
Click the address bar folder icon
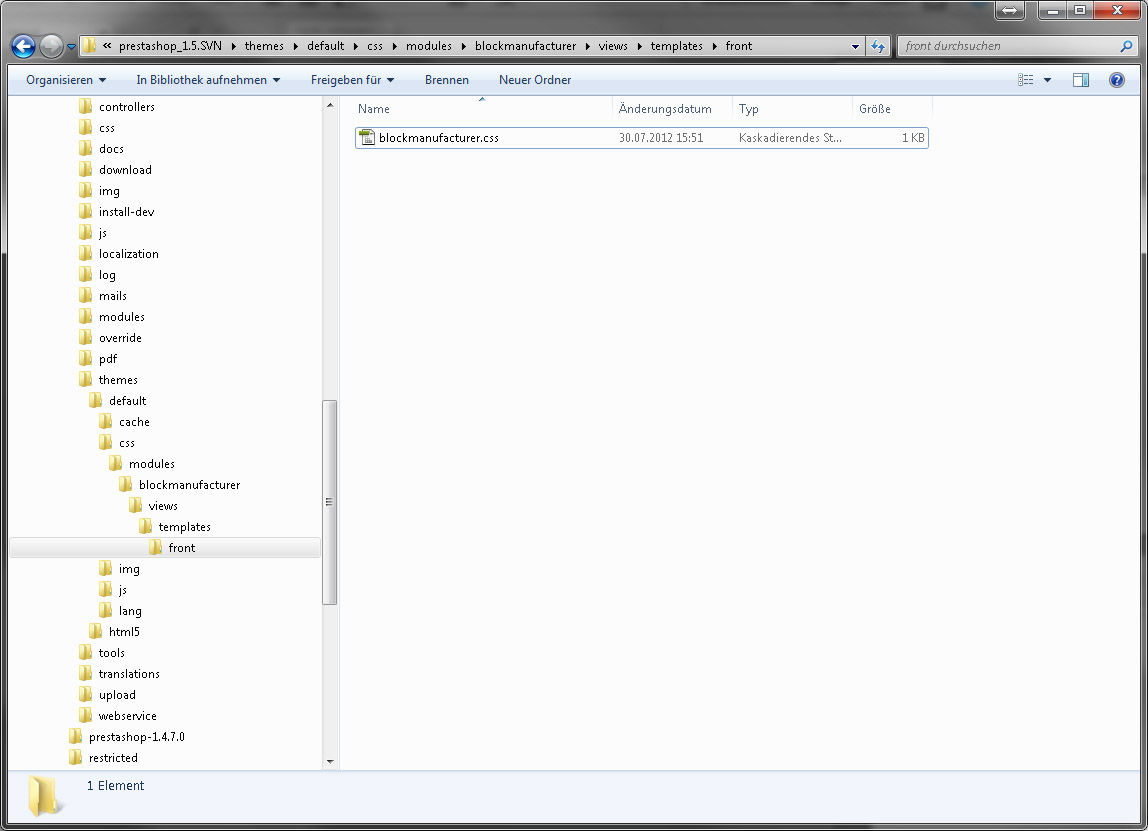click(89, 46)
